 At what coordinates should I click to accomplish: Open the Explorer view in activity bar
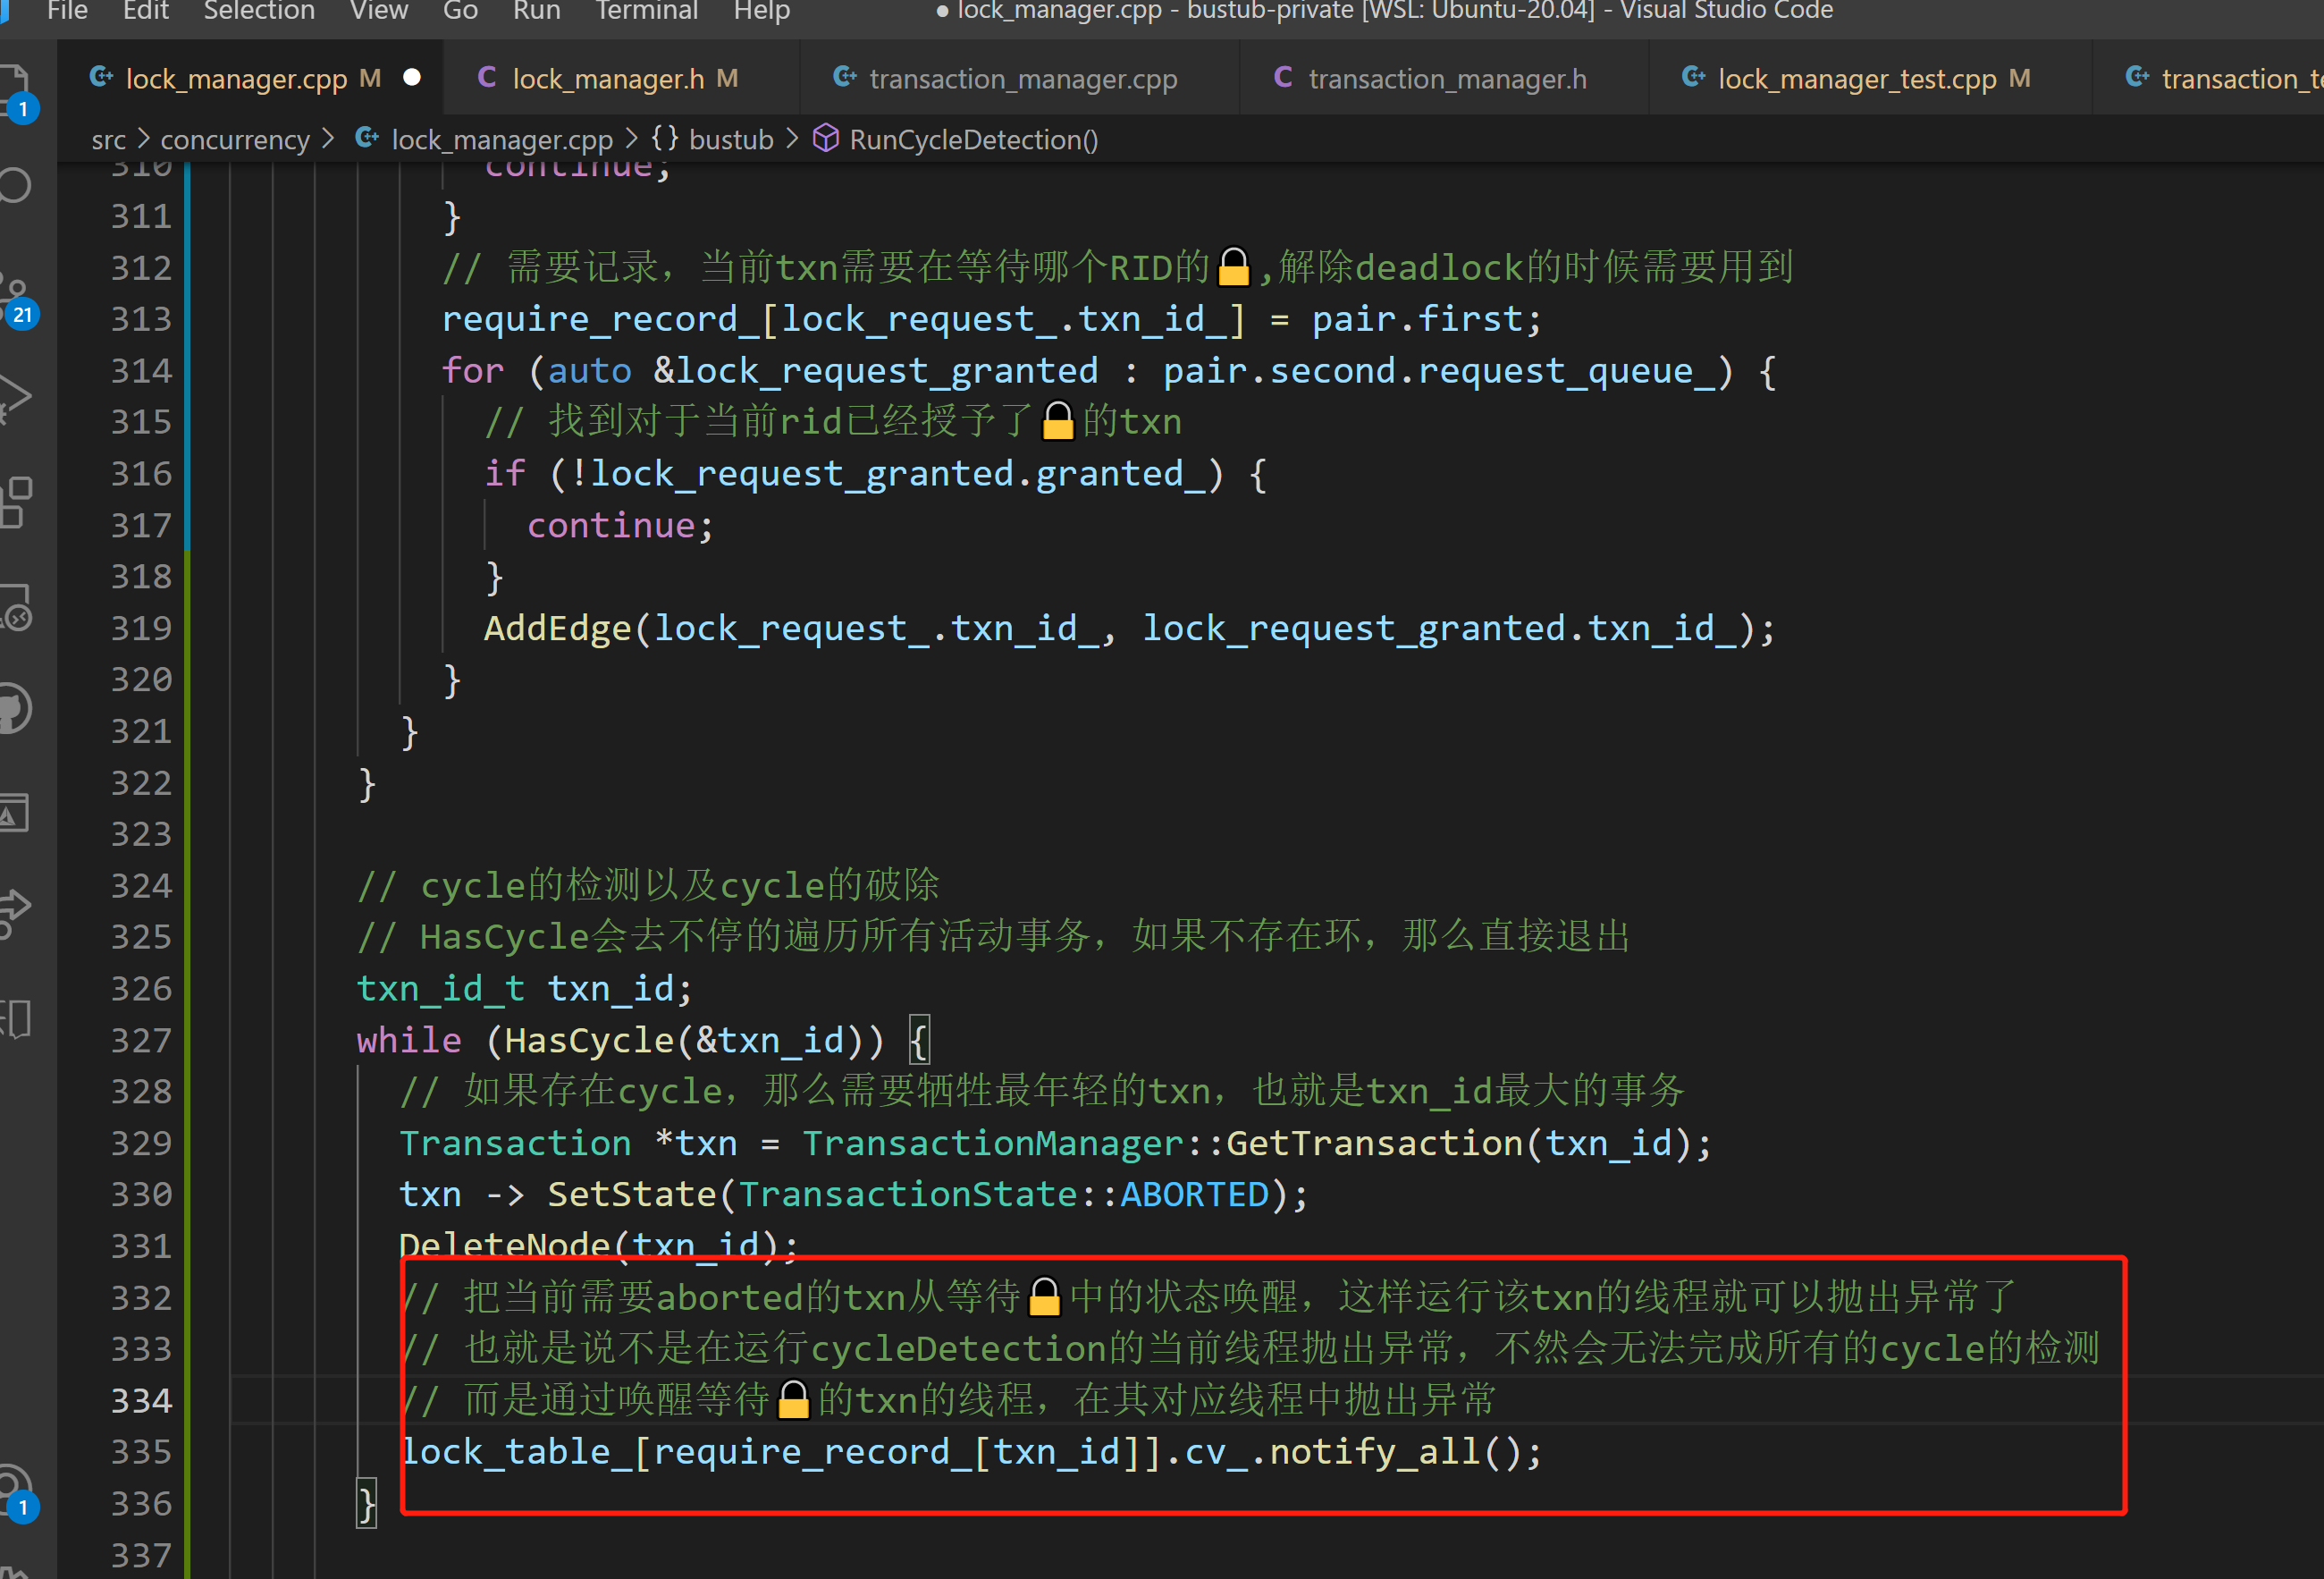[x=14, y=88]
